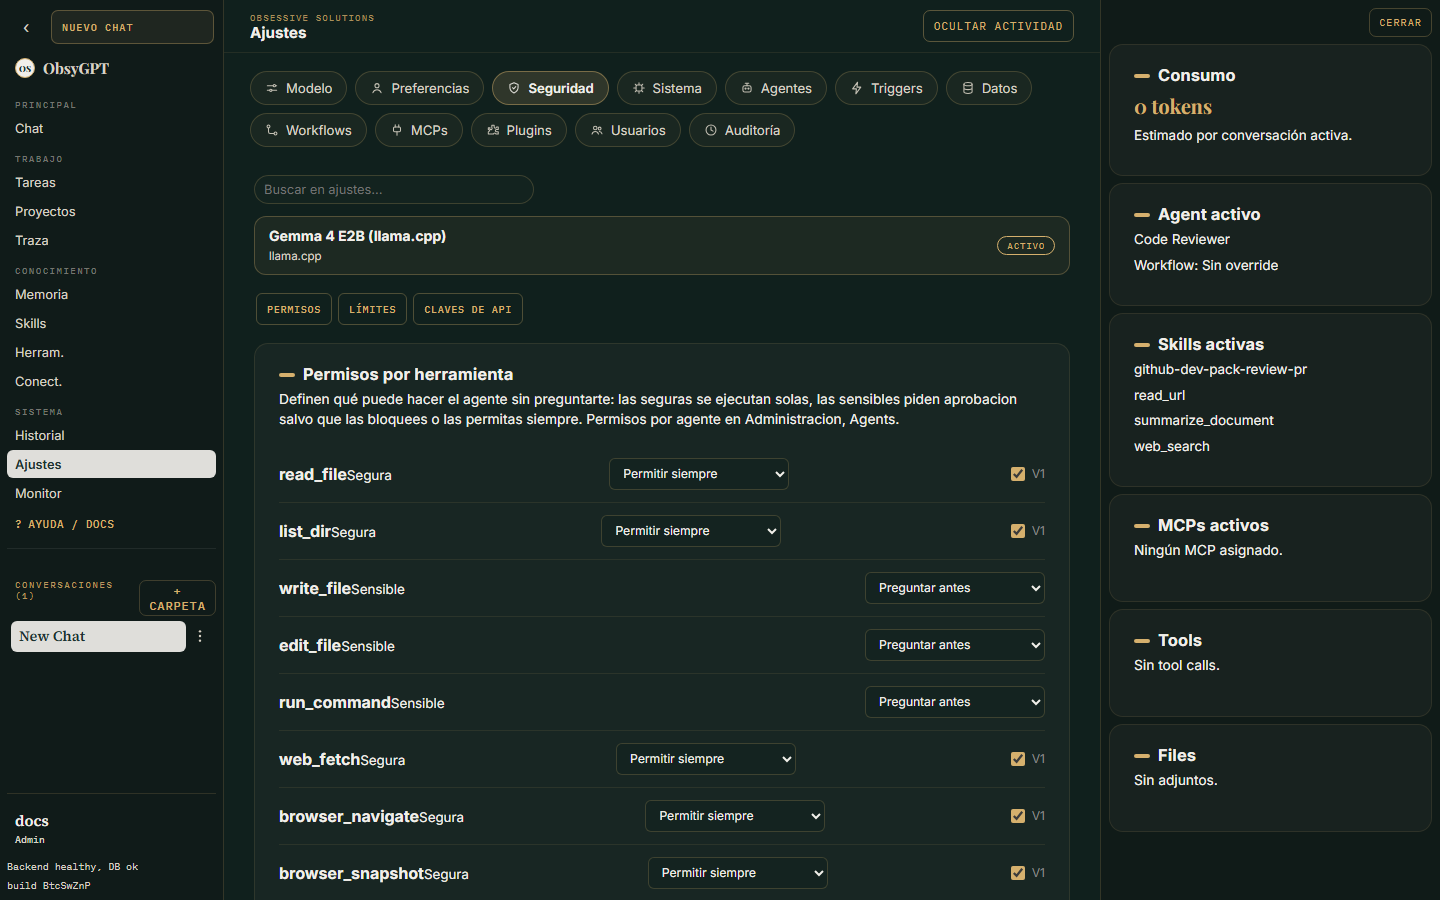Click the people icon on the Usuarios tab

click(597, 130)
